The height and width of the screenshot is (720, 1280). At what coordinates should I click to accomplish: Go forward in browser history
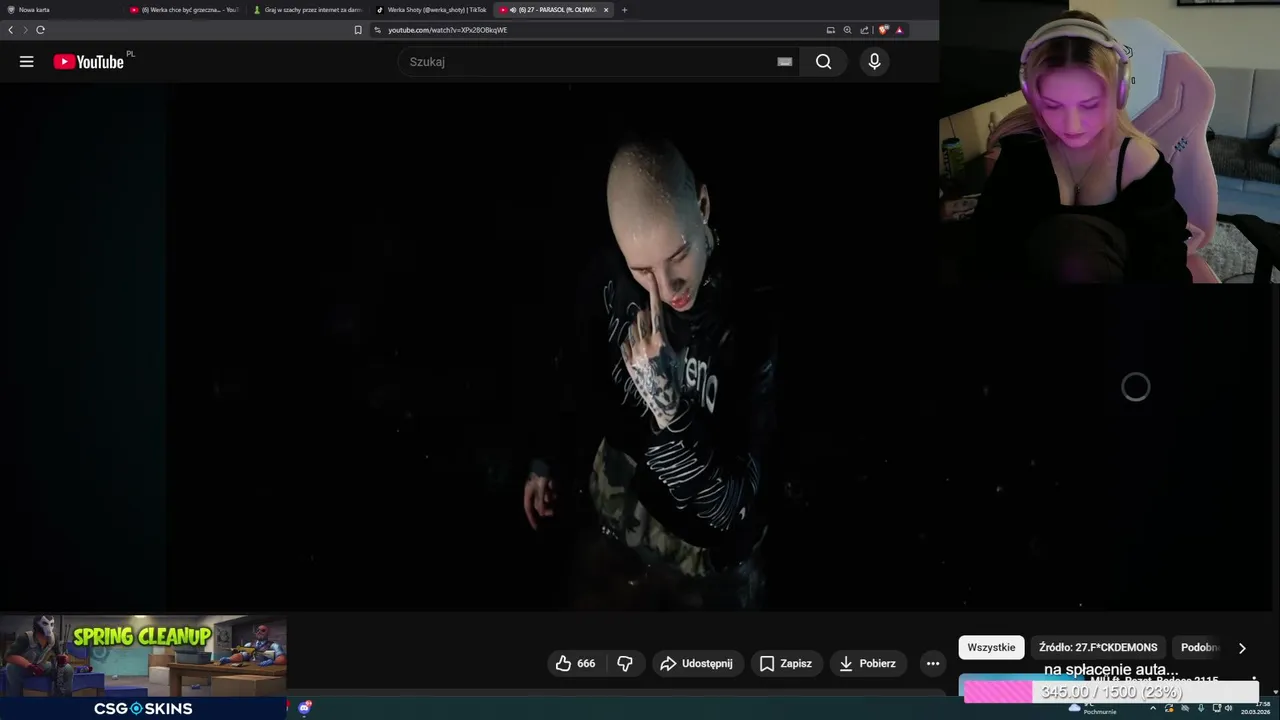[x=26, y=30]
